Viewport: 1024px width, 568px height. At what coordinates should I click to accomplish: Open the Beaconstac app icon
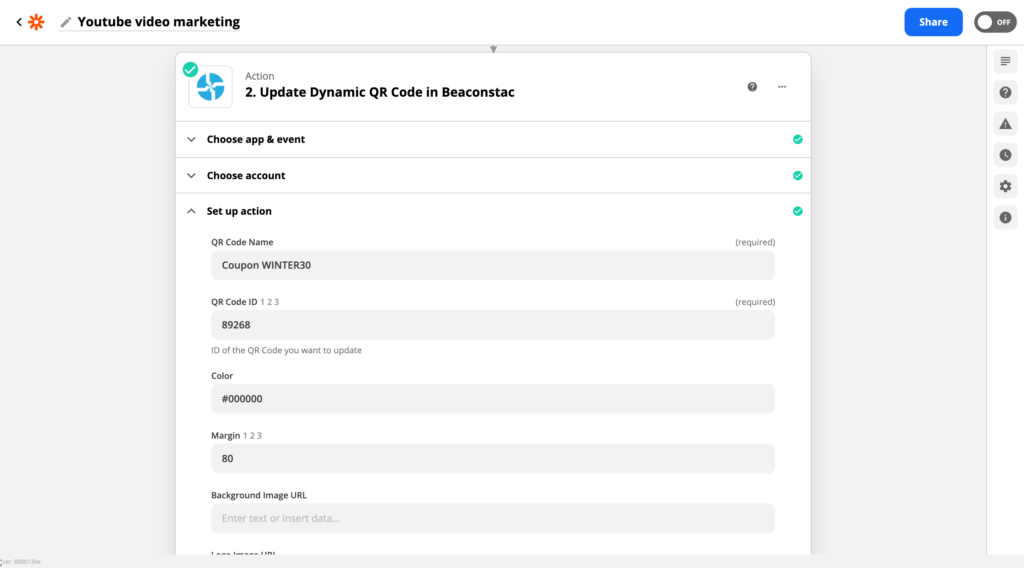(210, 86)
